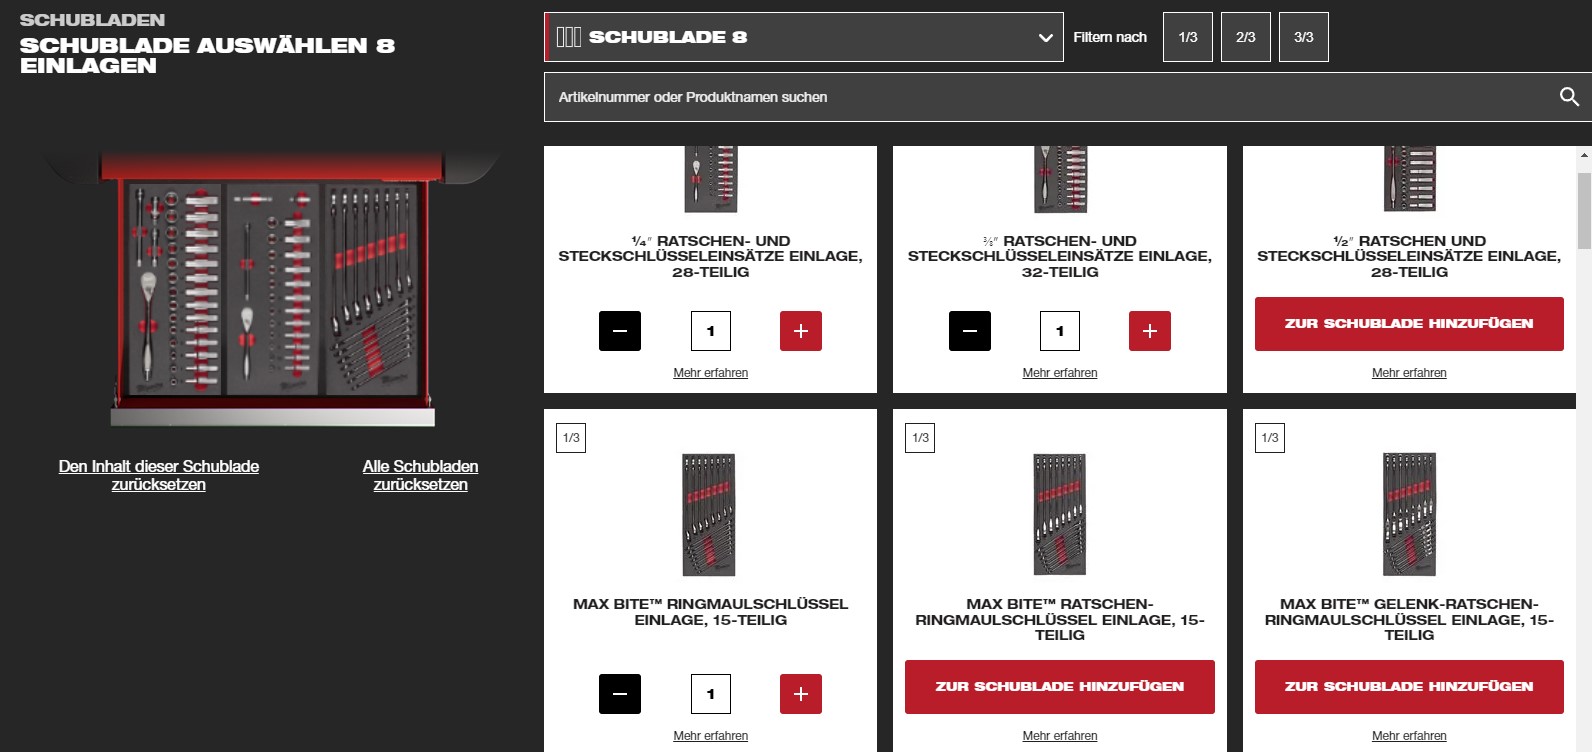Reset contents of this drawer

tap(159, 475)
